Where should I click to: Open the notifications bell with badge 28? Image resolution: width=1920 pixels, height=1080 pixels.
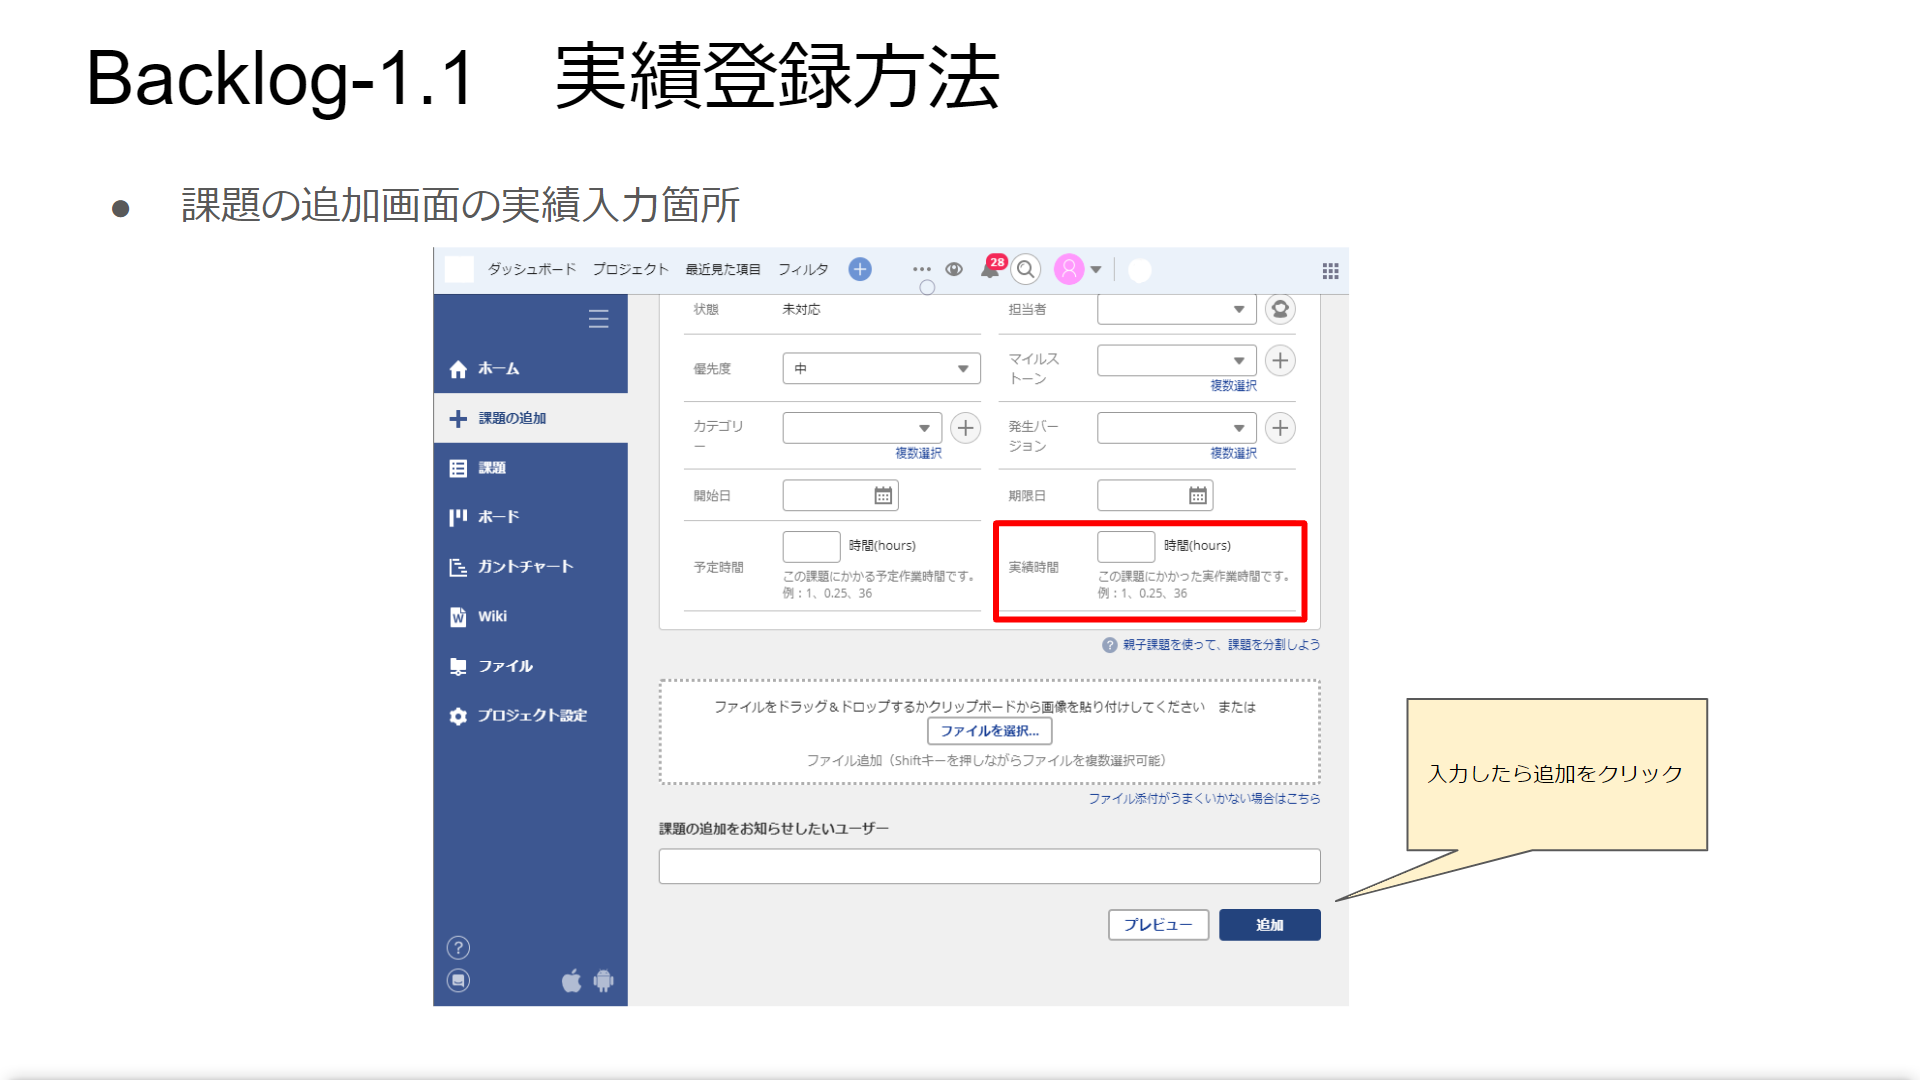point(991,268)
